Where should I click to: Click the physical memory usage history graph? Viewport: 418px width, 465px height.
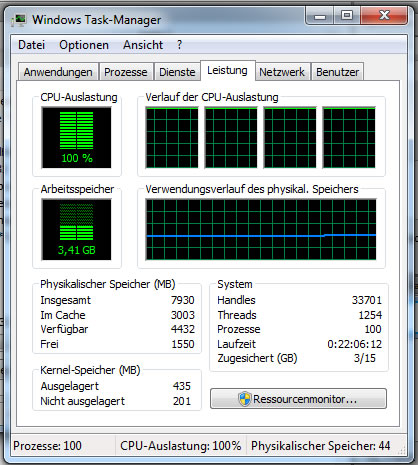pos(261,229)
